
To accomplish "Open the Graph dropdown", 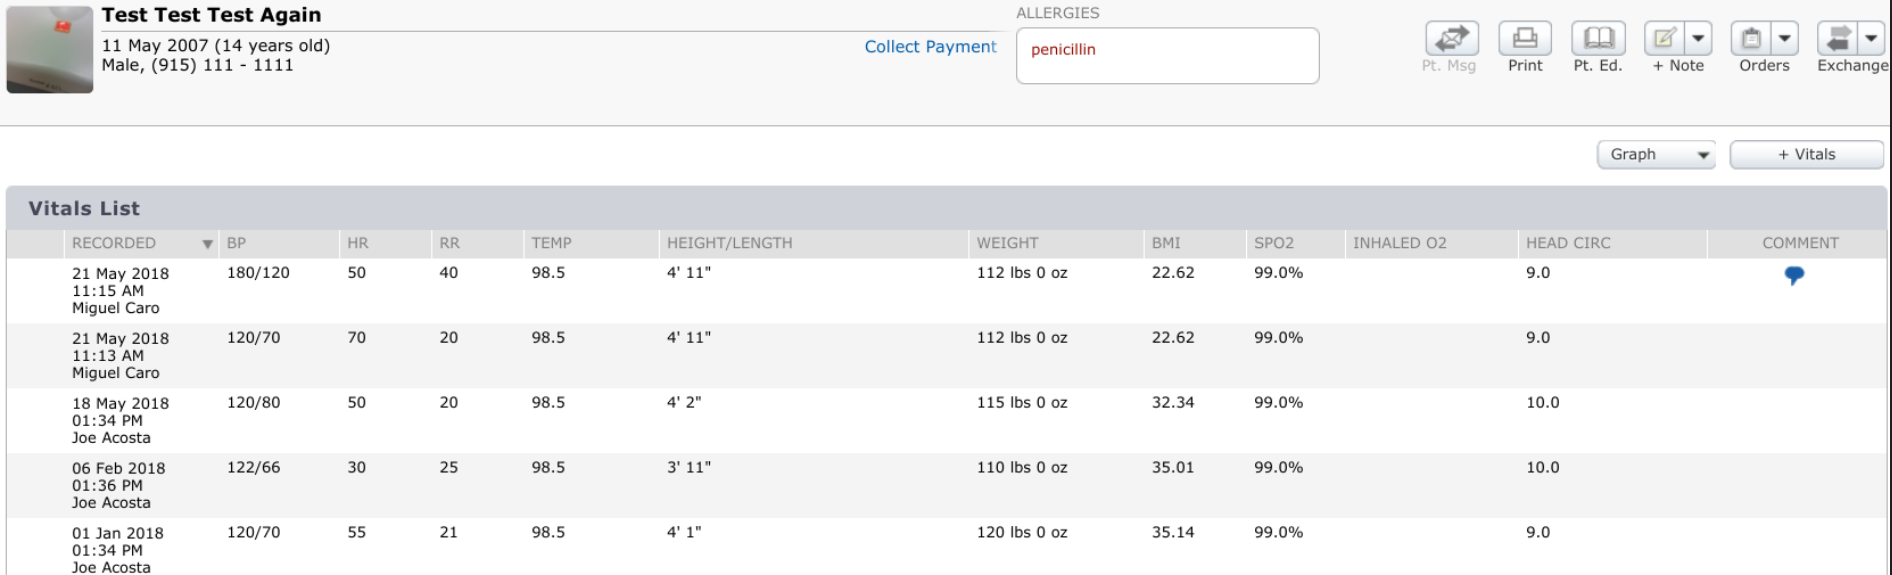I will [x=1656, y=154].
